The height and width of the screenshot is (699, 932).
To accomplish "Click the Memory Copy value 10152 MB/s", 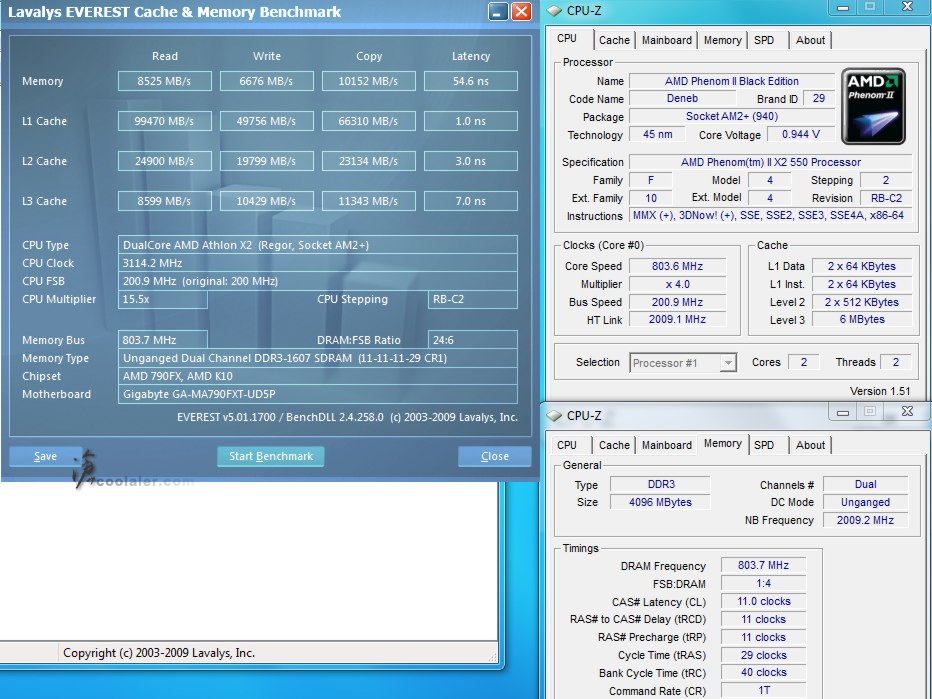I will tap(369, 81).
